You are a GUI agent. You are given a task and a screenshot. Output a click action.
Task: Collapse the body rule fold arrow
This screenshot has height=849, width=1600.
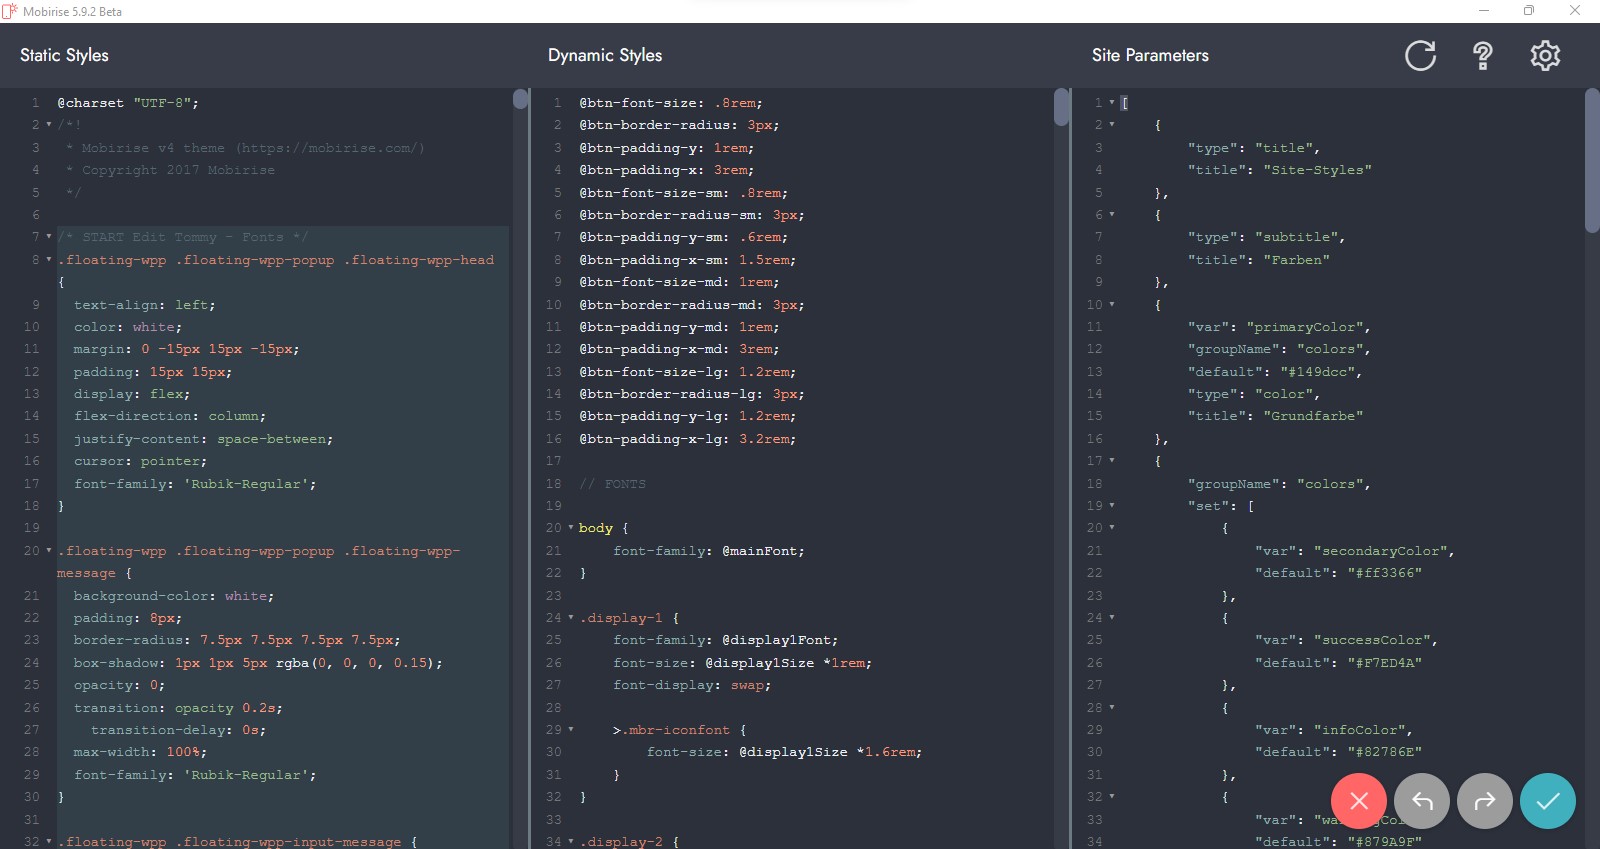[x=571, y=528]
